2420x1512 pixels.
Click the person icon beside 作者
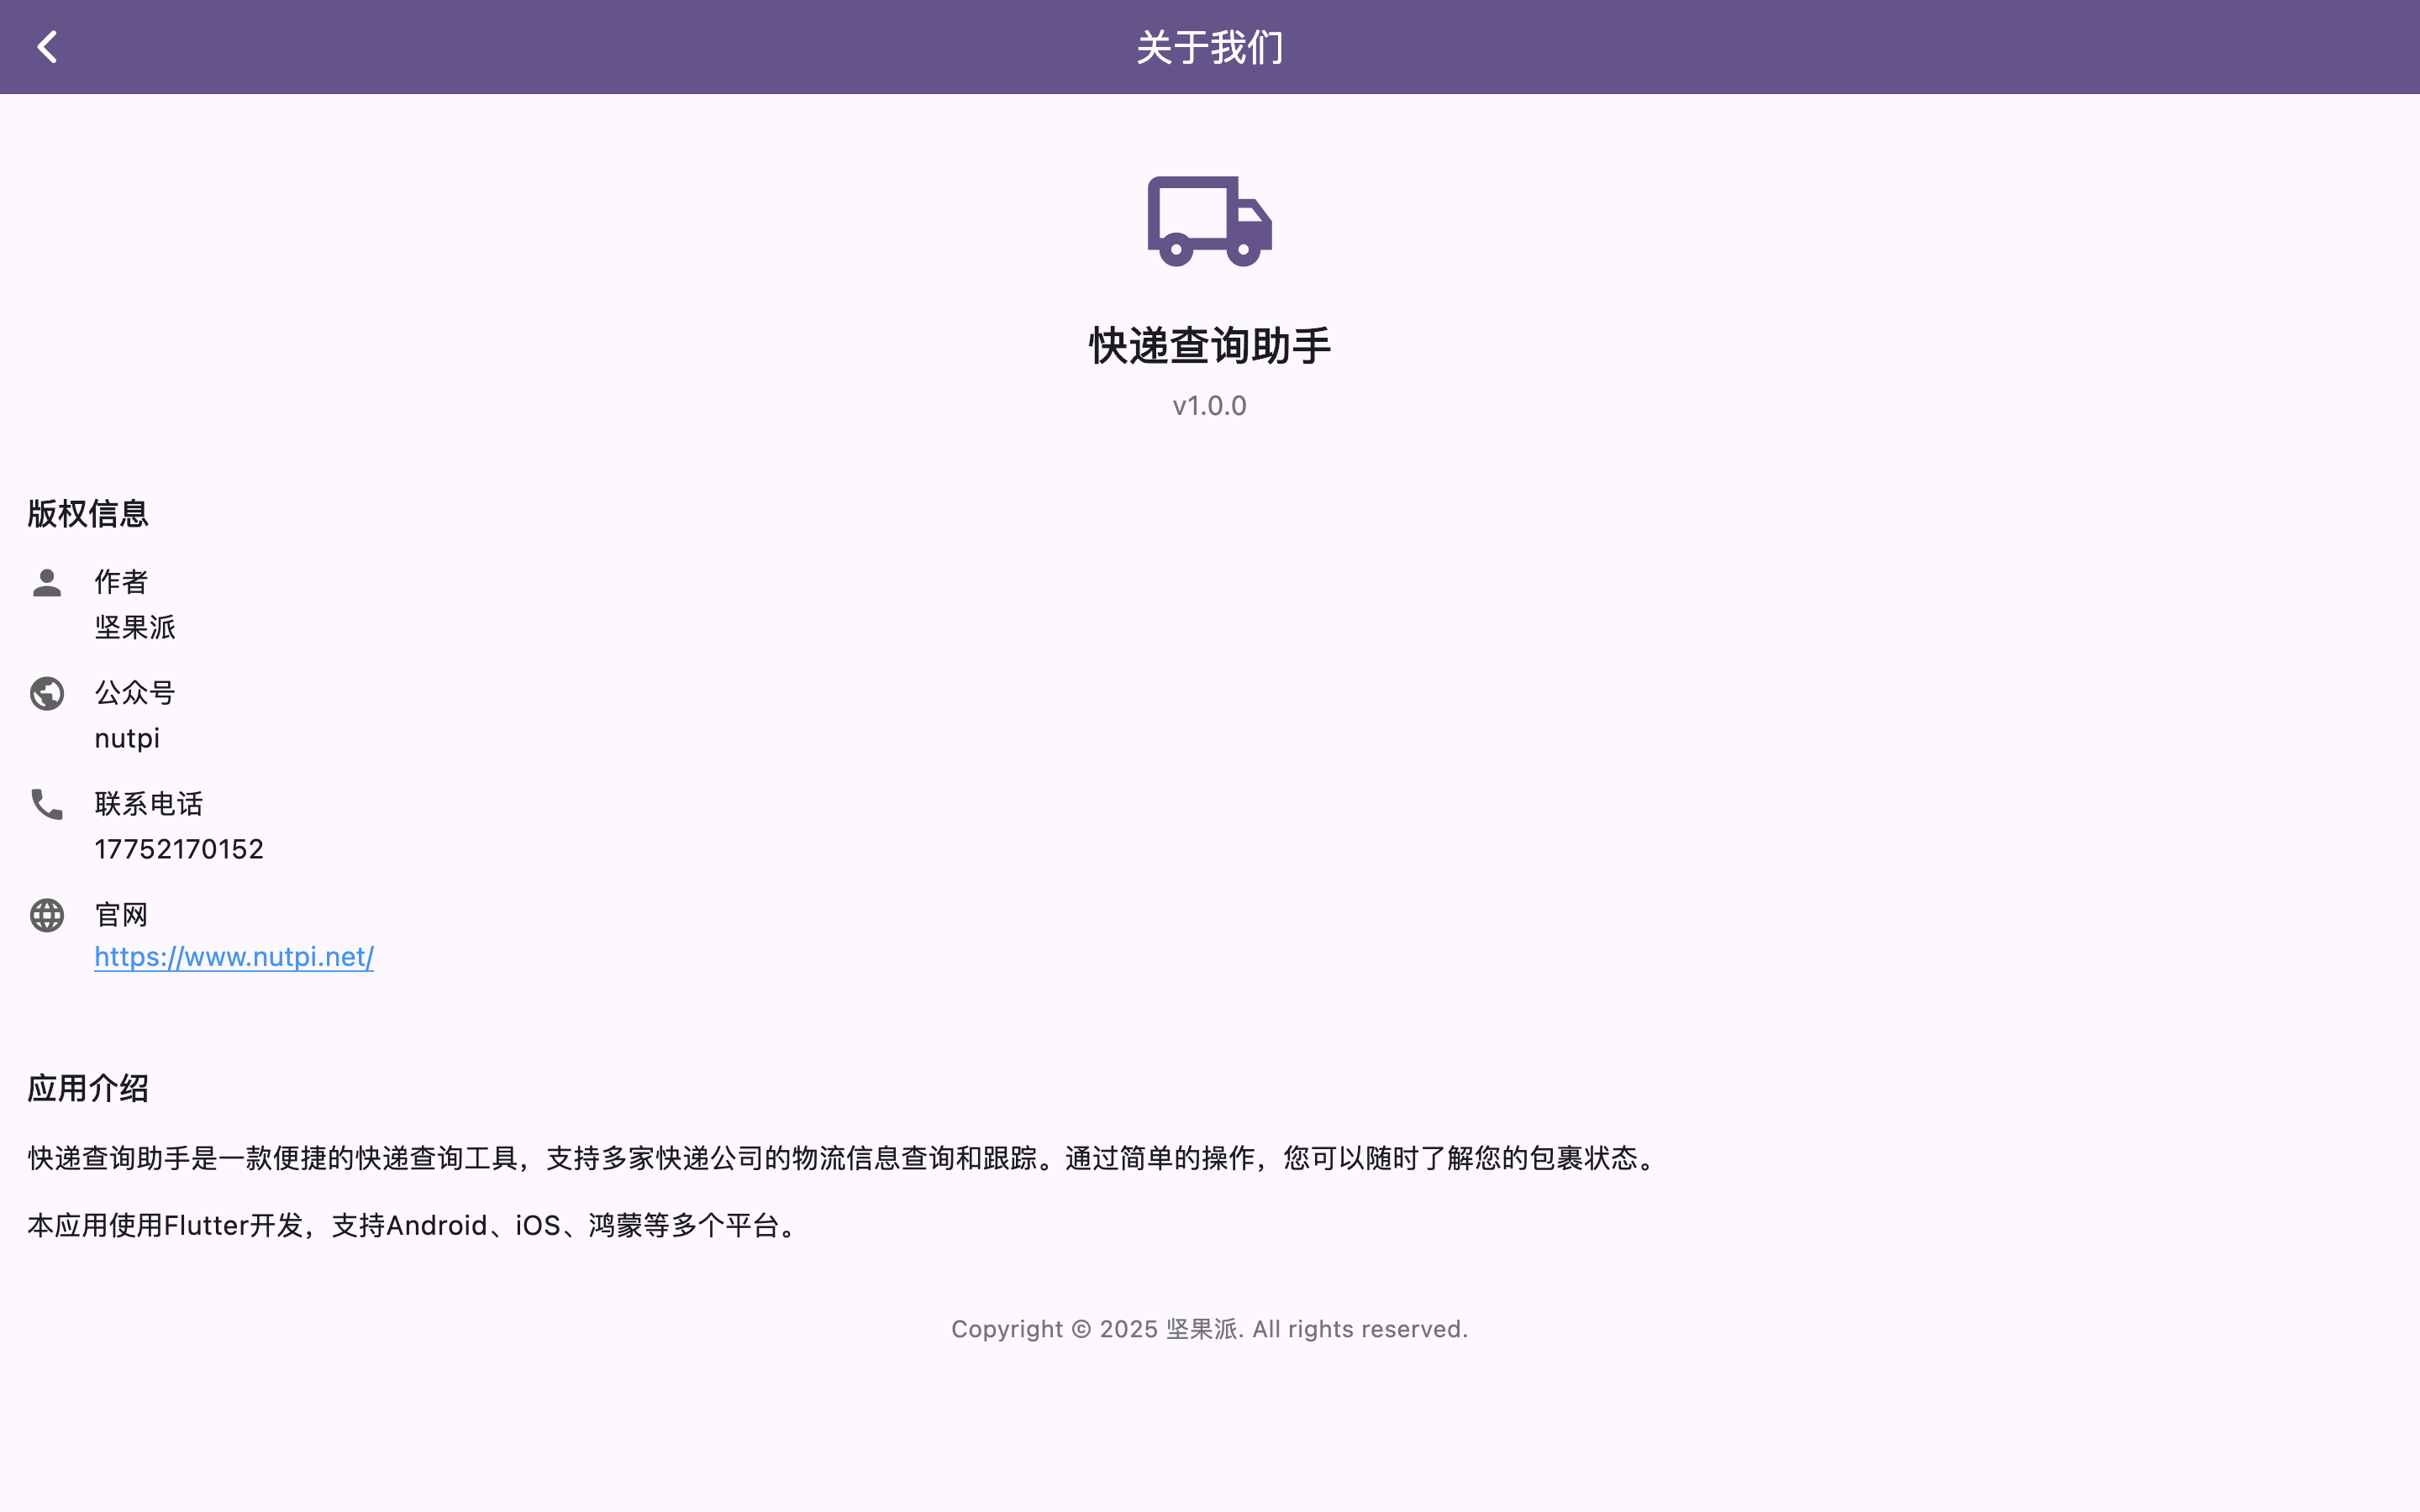47,583
